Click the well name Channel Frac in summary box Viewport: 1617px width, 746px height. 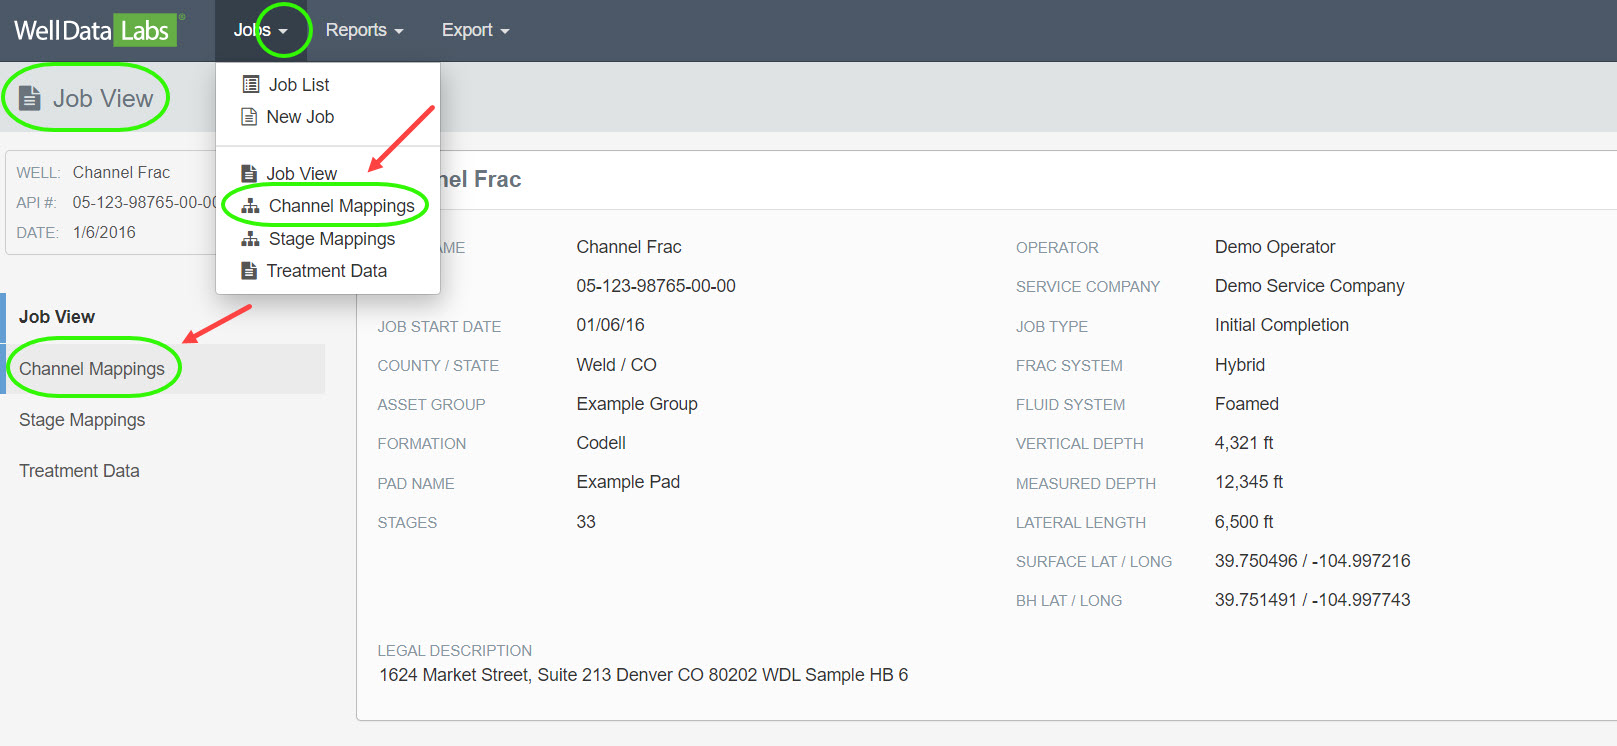click(x=121, y=172)
